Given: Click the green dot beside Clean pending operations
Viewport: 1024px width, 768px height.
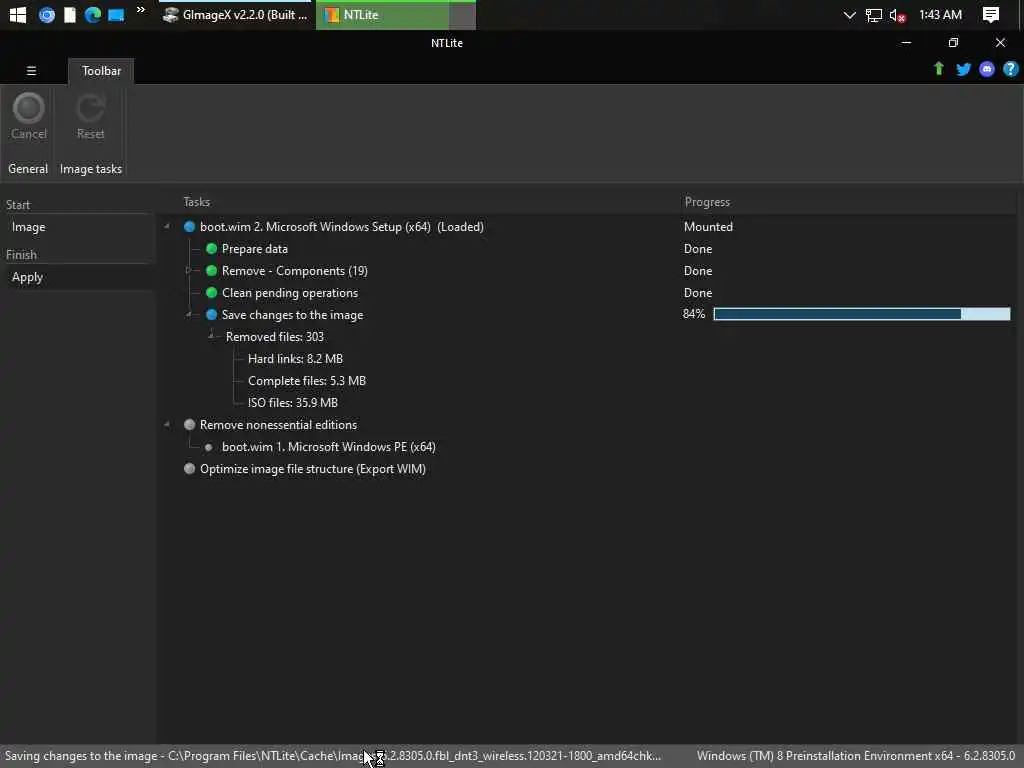Looking at the screenshot, I should coord(211,293).
